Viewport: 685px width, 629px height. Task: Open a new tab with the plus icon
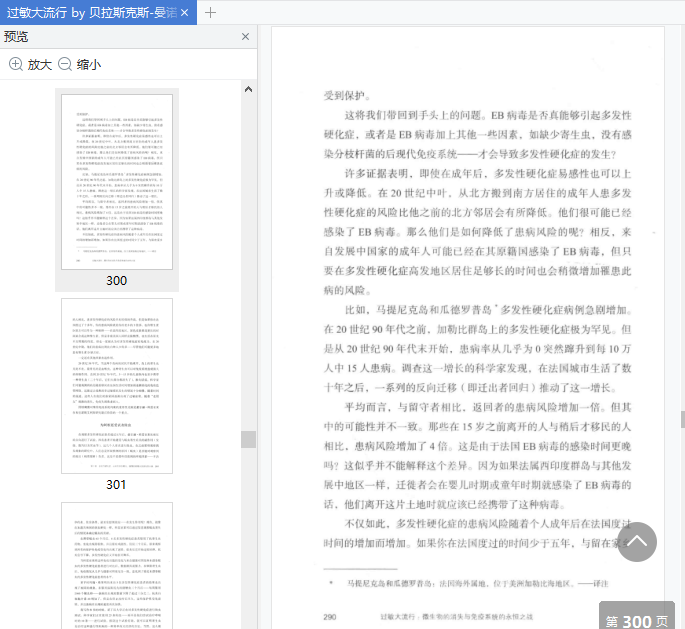tap(210, 13)
